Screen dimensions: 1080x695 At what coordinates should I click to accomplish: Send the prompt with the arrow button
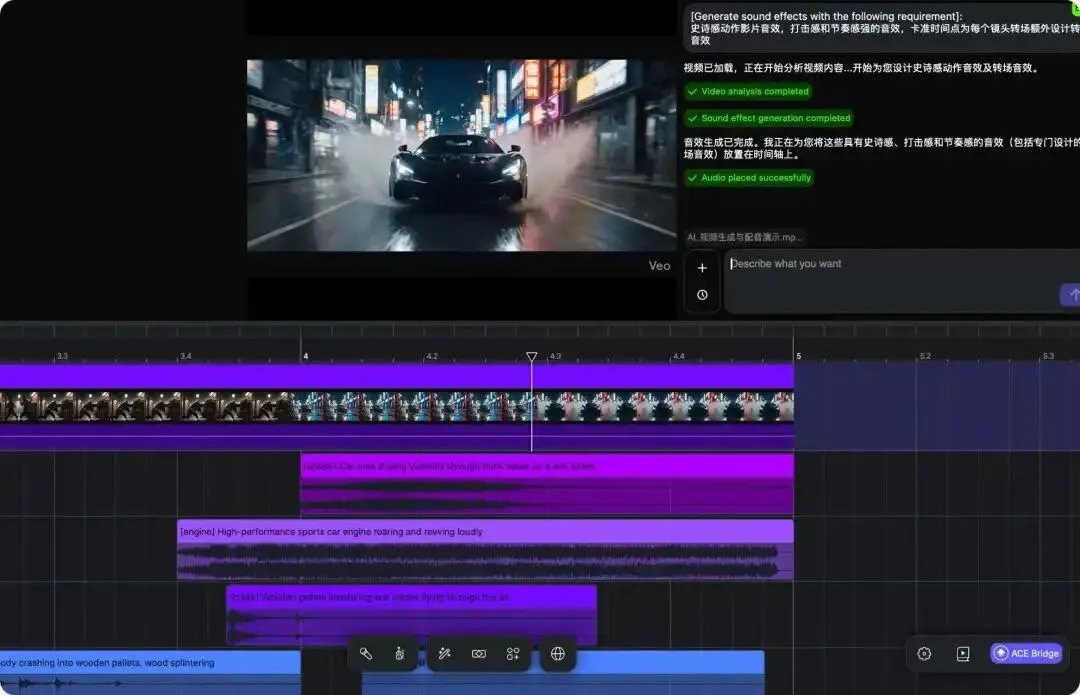(1072, 295)
